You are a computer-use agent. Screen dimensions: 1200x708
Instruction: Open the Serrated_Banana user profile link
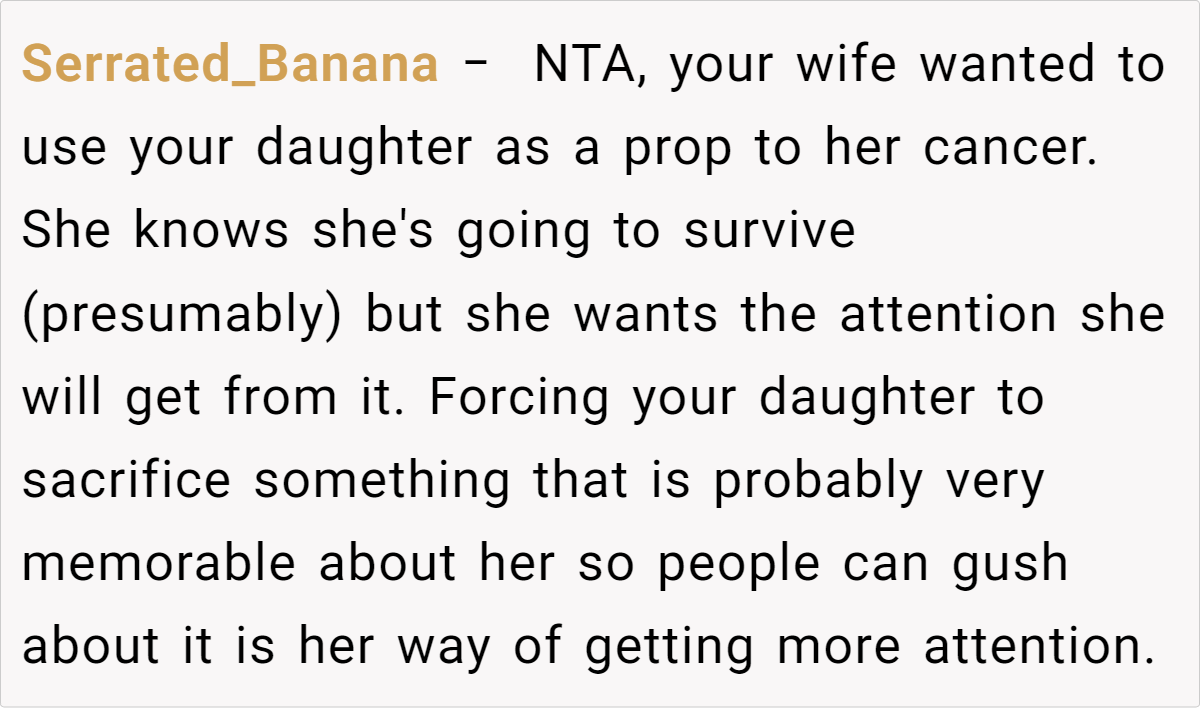[x=229, y=65]
